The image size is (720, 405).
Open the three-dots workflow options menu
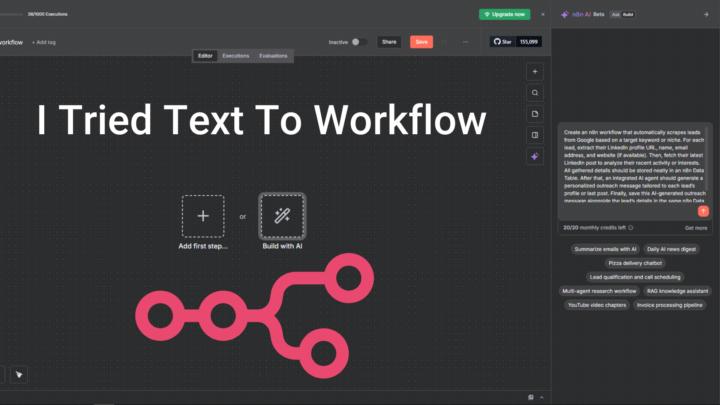pos(465,42)
